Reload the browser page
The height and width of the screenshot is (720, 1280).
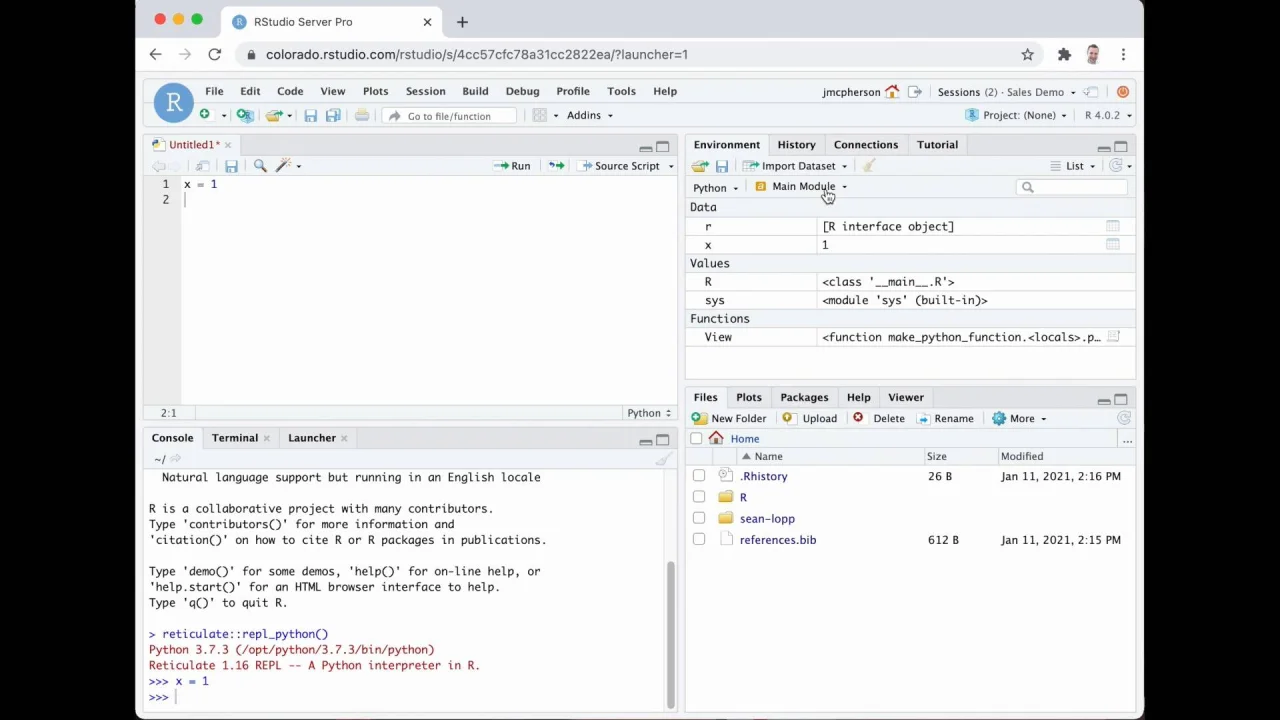pos(214,54)
